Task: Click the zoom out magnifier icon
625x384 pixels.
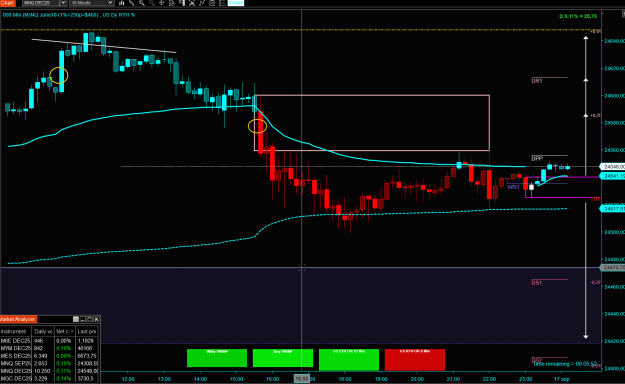Action: [x=151, y=3]
